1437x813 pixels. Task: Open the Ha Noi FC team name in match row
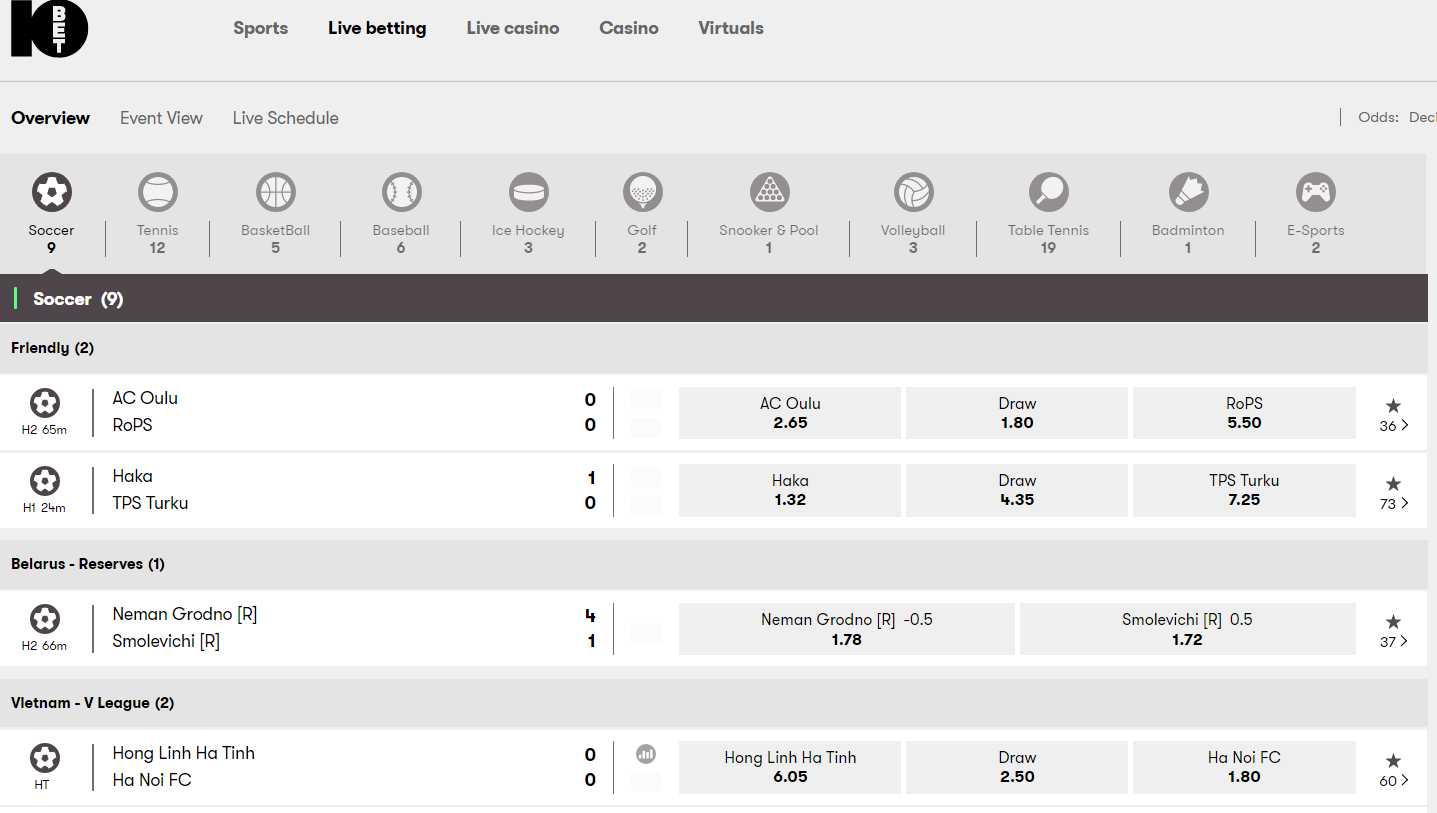pyautogui.click(x=152, y=780)
